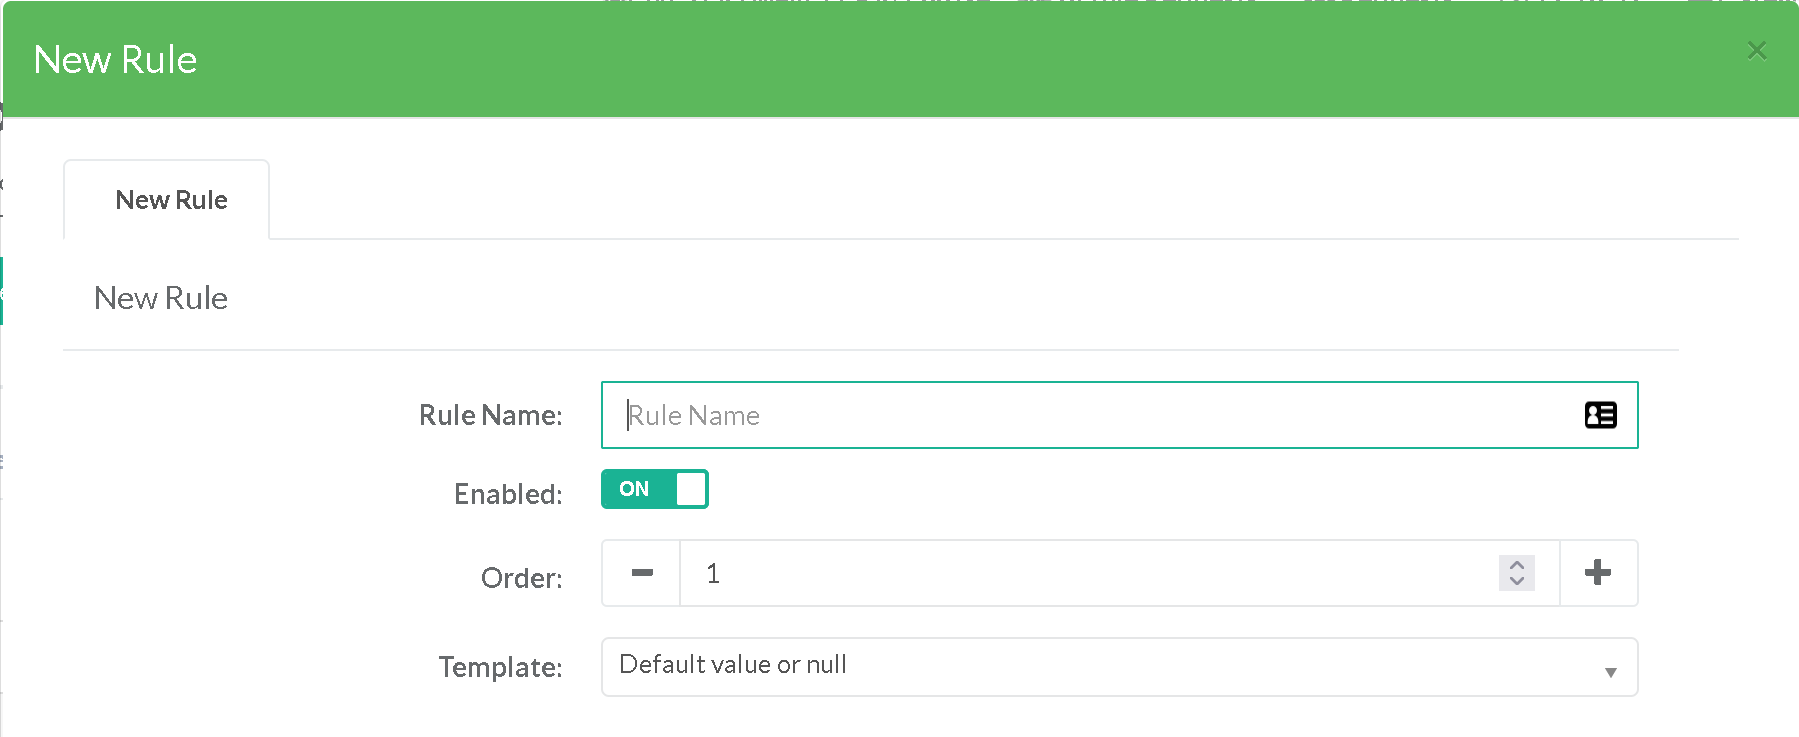Click the Template dropdown arrow
1799x737 pixels.
click(1610, 671)
